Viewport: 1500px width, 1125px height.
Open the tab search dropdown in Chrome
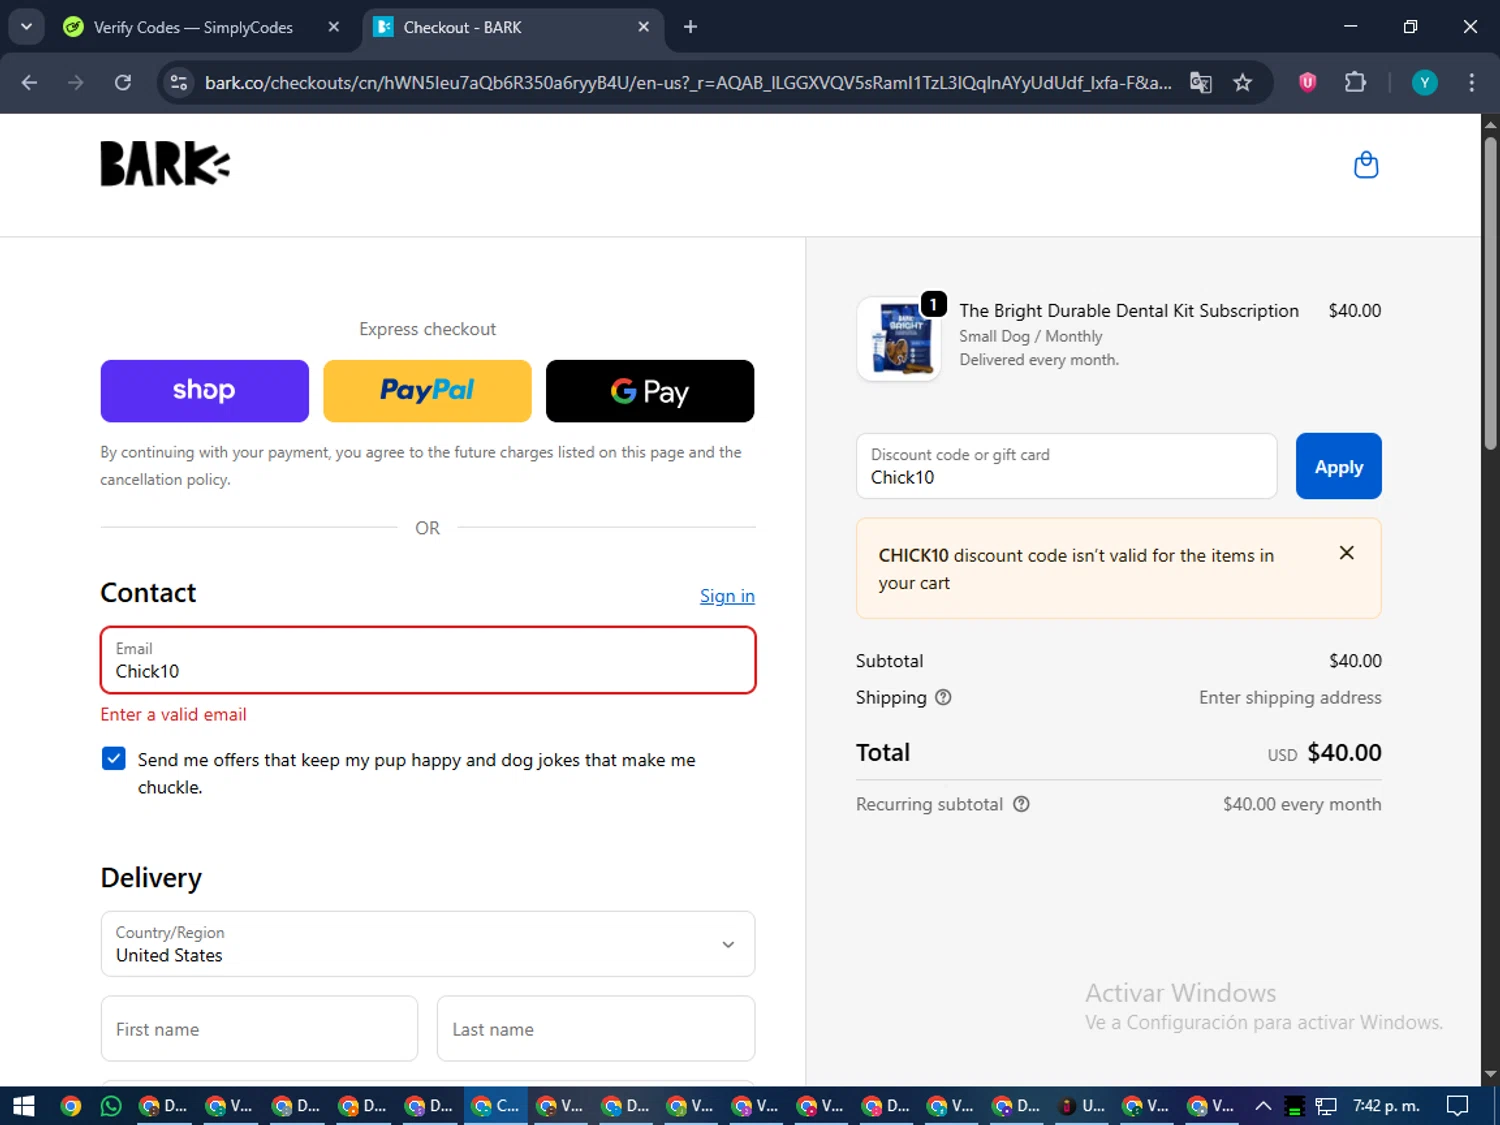26,27
